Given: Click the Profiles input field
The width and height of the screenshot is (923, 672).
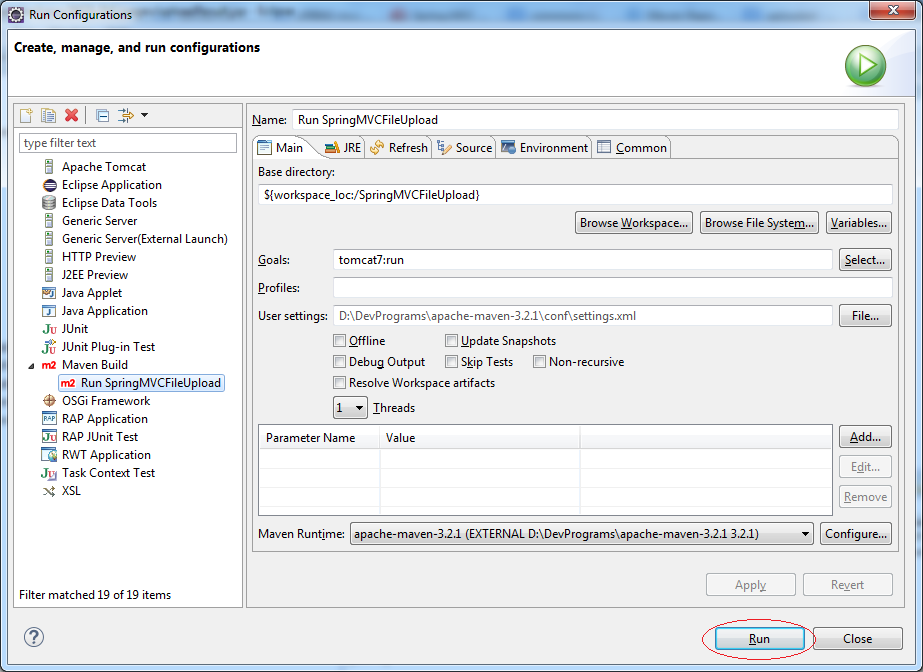Looking at the screenshot, I should pyautogui.click(x=613, y=288).
